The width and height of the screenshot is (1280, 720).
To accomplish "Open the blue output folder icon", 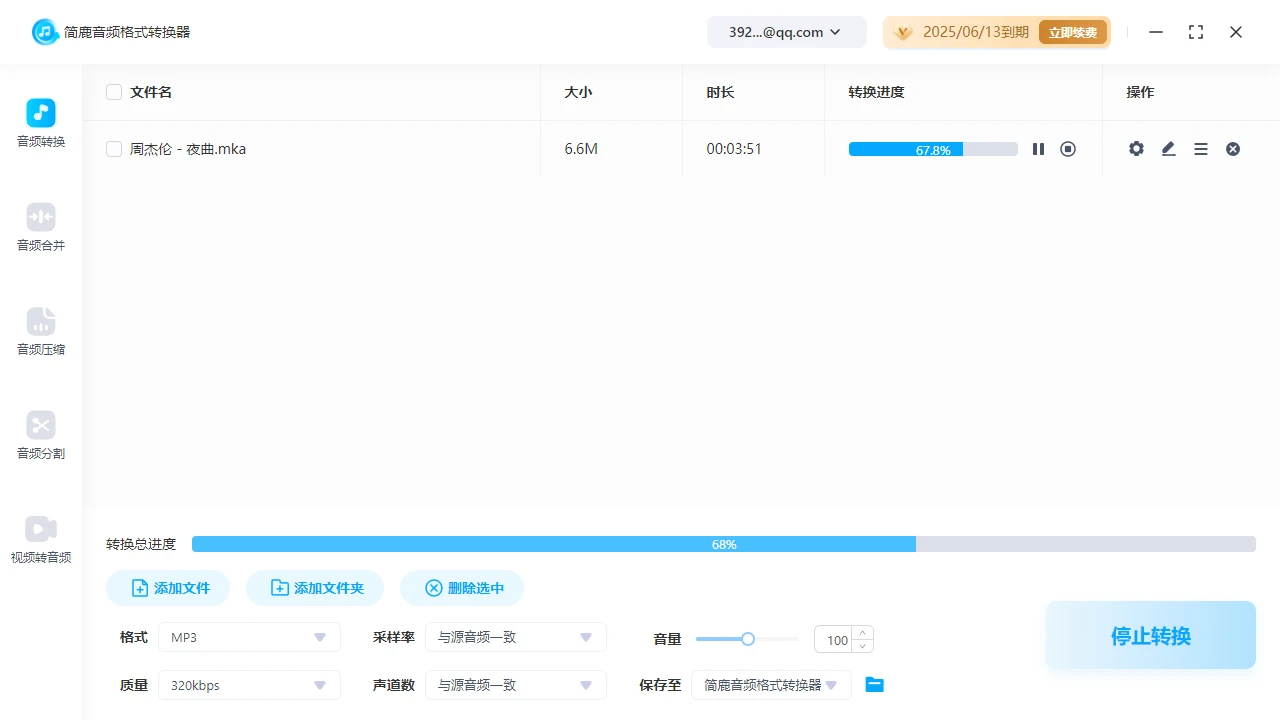I will (x=875, y=685).
